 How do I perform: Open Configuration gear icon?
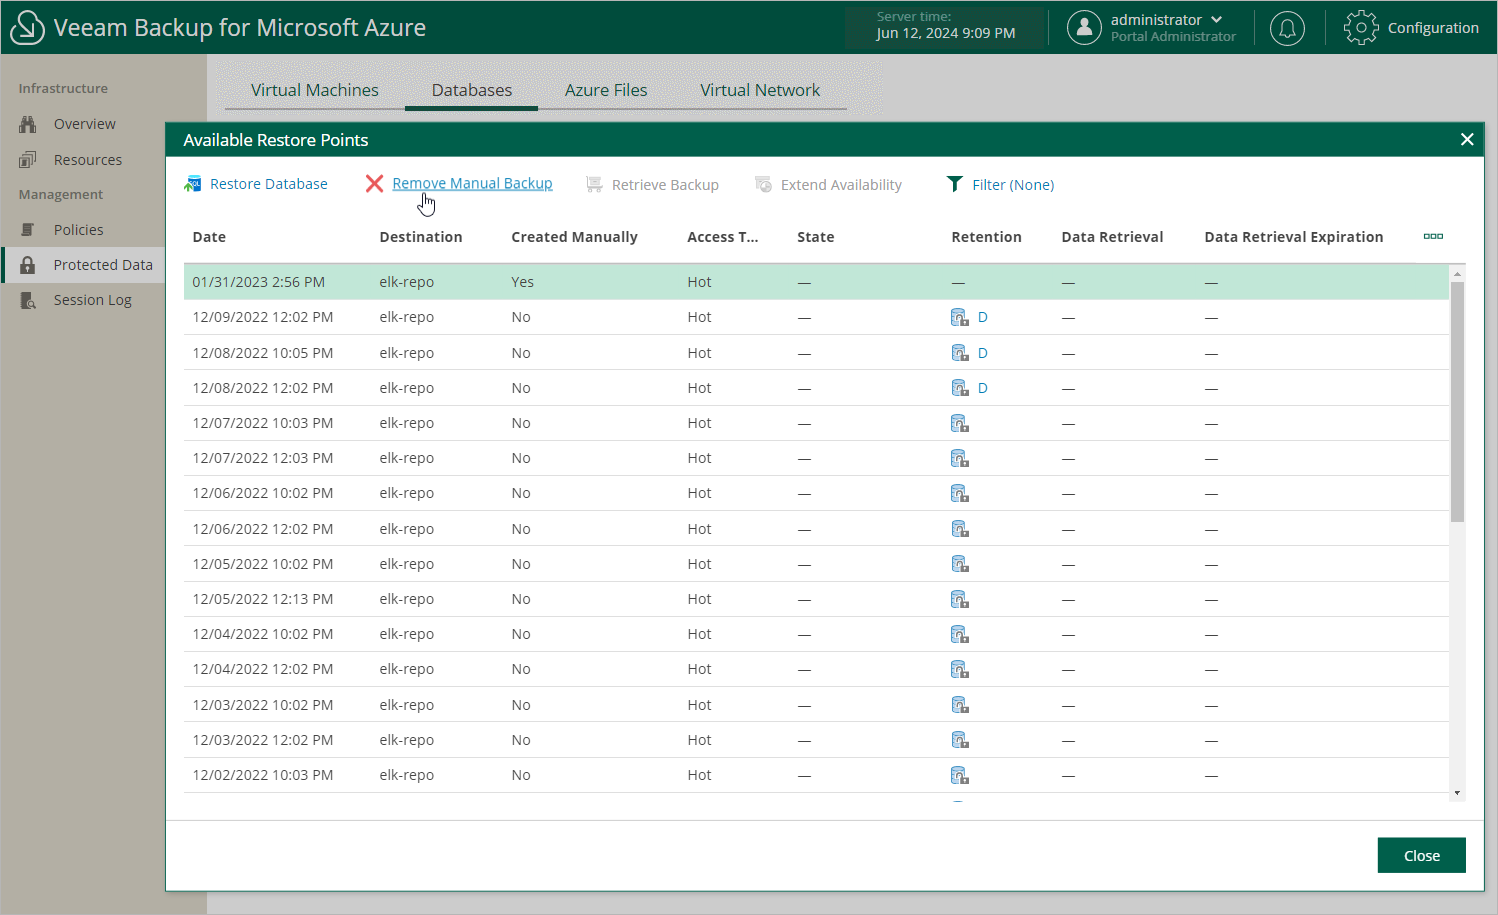coord(1360,28)
